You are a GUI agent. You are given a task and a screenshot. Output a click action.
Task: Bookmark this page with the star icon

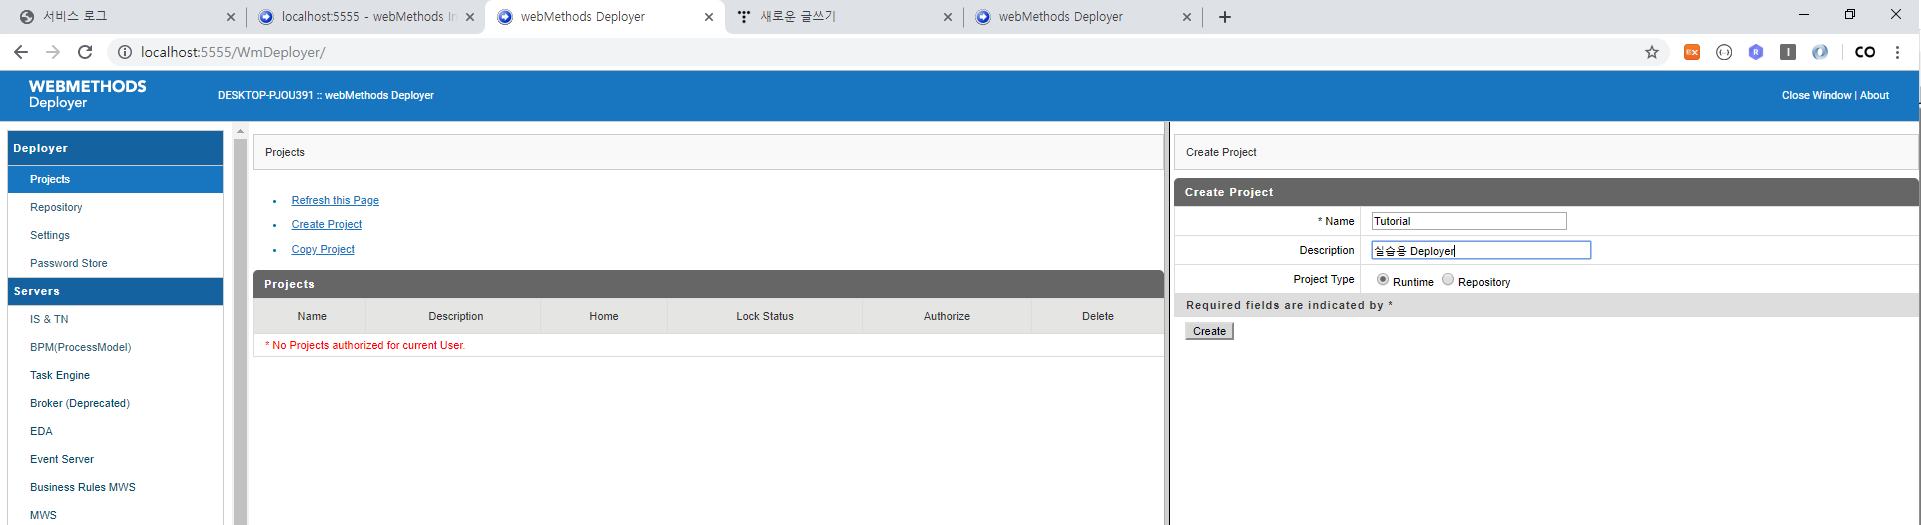(x=1652, y=52)
